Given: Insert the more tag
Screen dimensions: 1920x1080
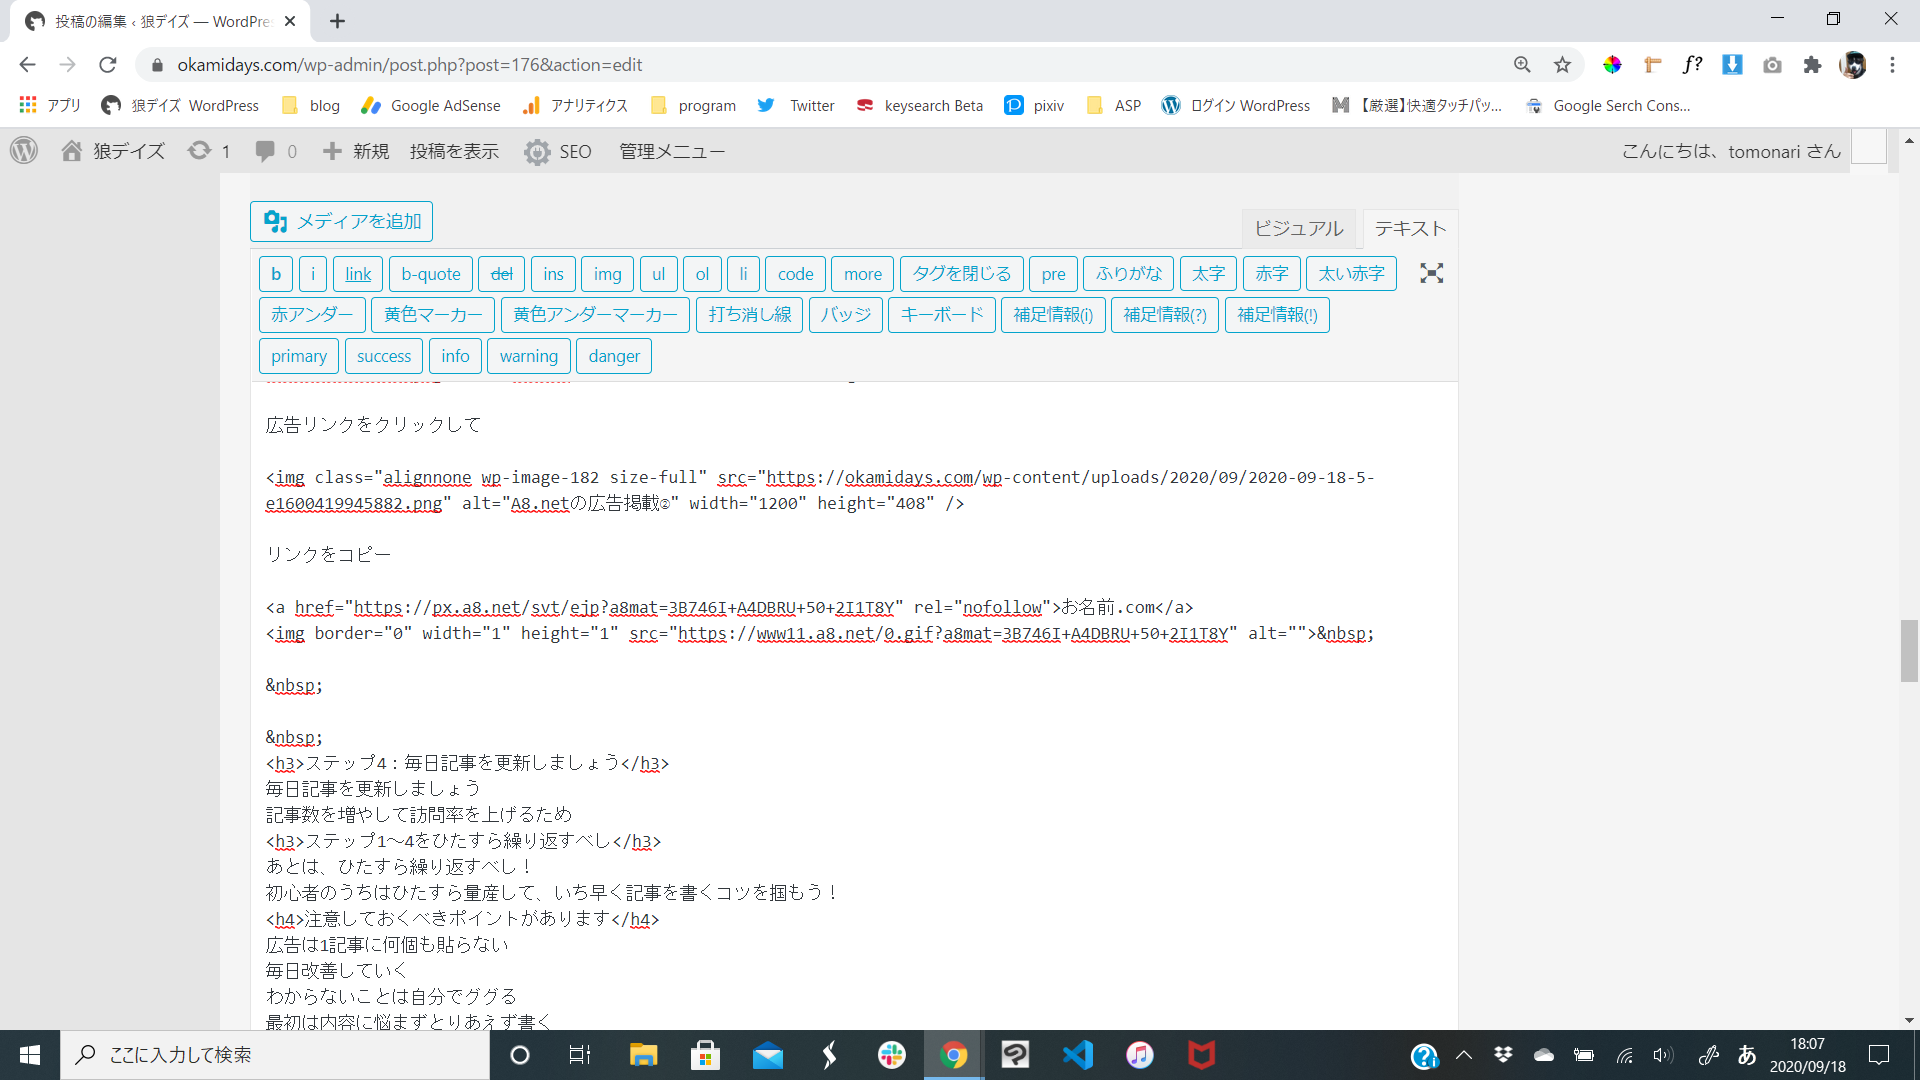Looking at the screenshot, I should pos(862,274).
